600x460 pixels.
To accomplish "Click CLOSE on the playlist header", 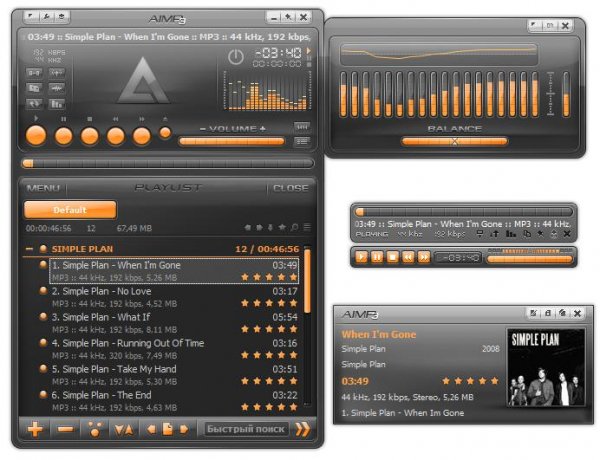I will point(290,188).
